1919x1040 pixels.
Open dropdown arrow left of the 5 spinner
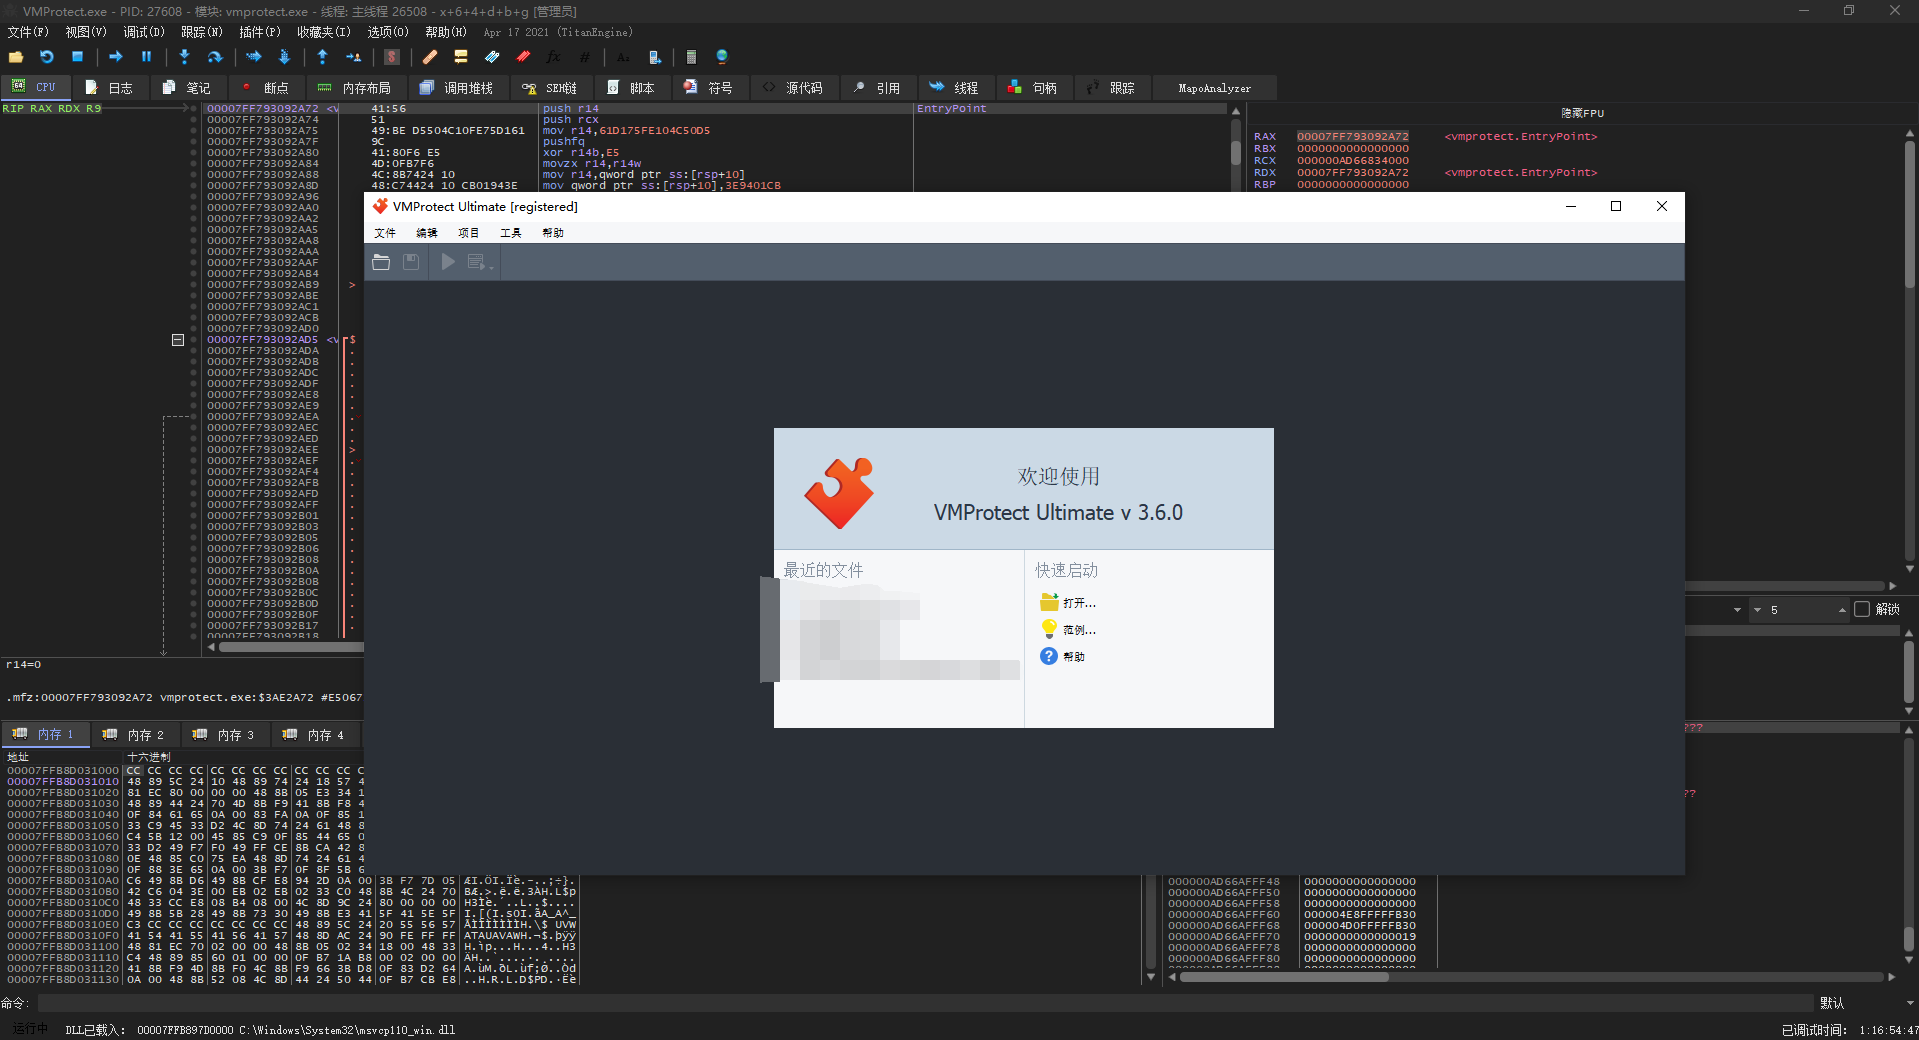point(1737,610)
